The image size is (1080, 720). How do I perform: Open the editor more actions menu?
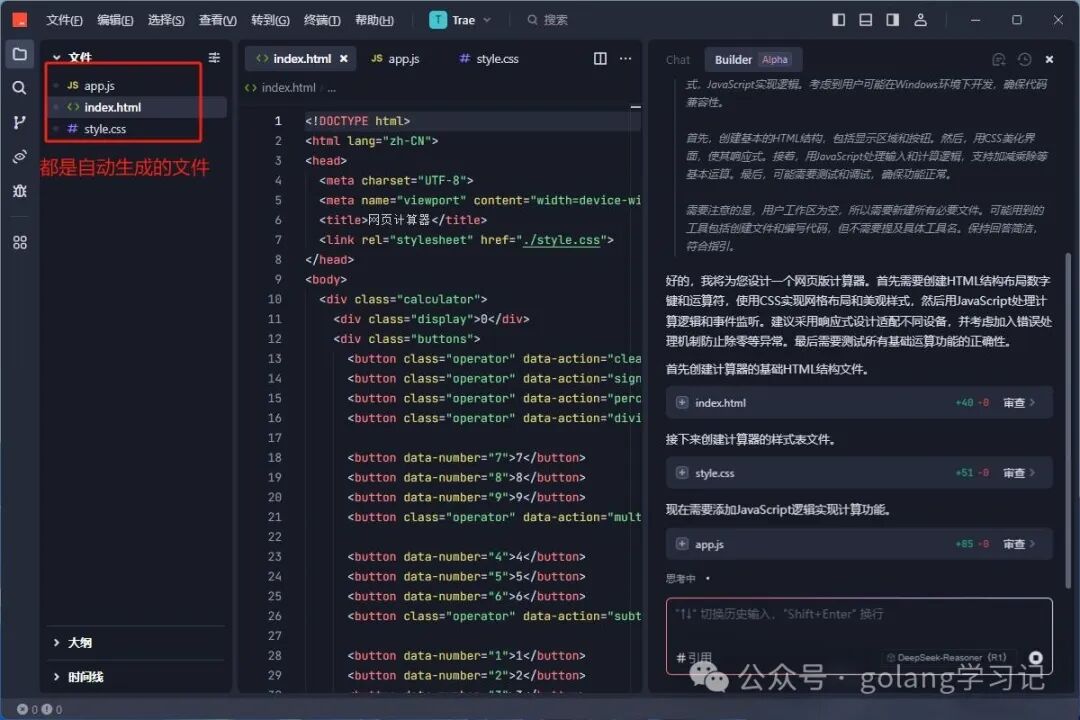(625, 59)
